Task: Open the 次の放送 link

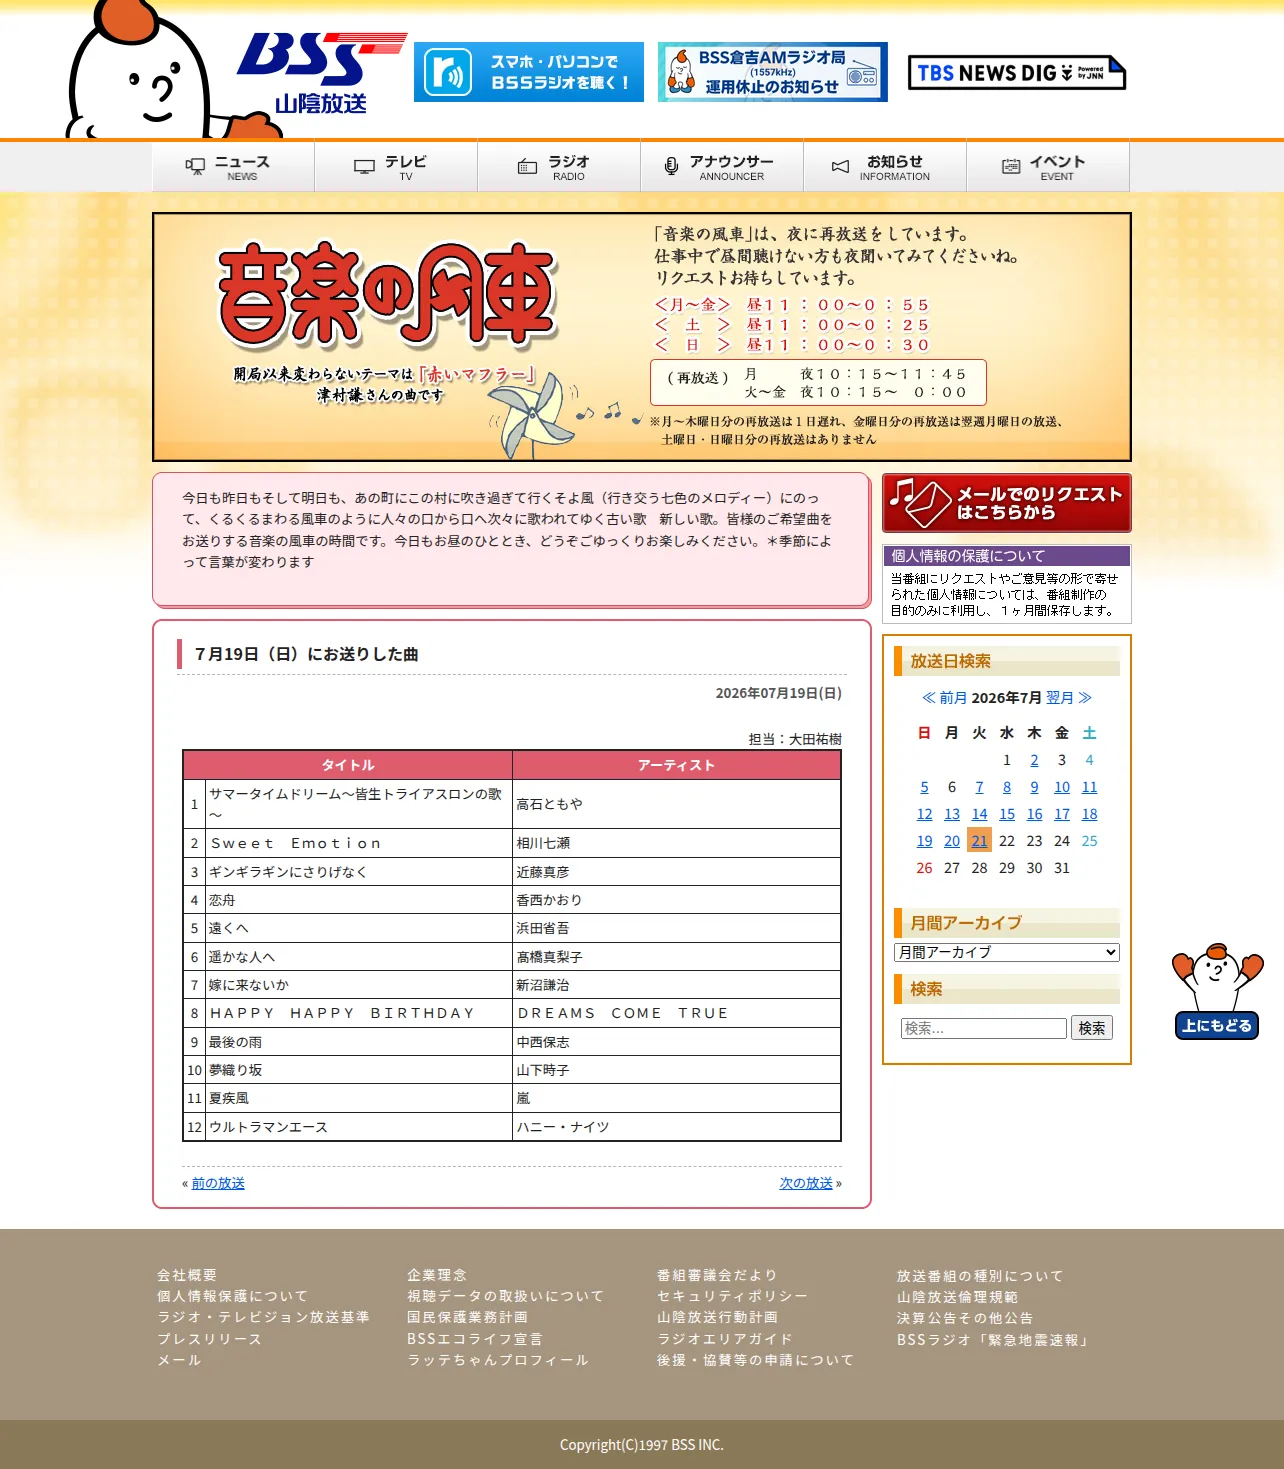Action: pos(806,1183)
